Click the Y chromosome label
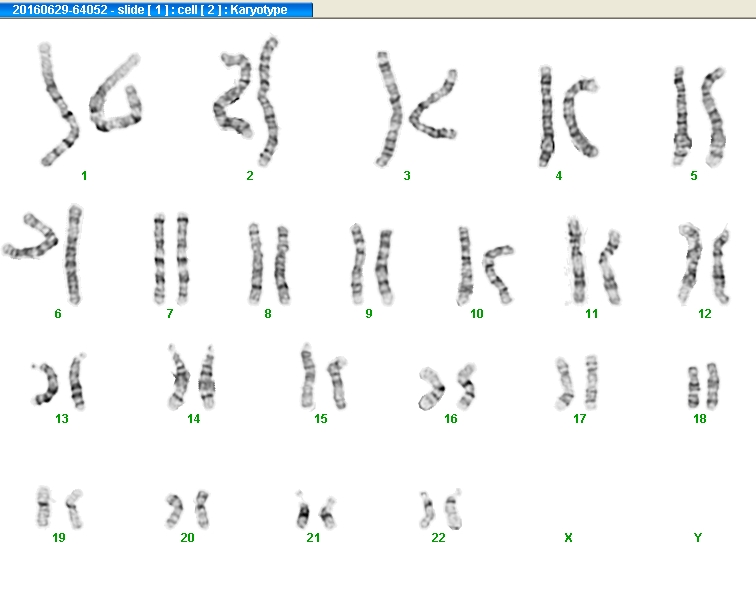Screen dimensions: 756x595 (698, 538)
